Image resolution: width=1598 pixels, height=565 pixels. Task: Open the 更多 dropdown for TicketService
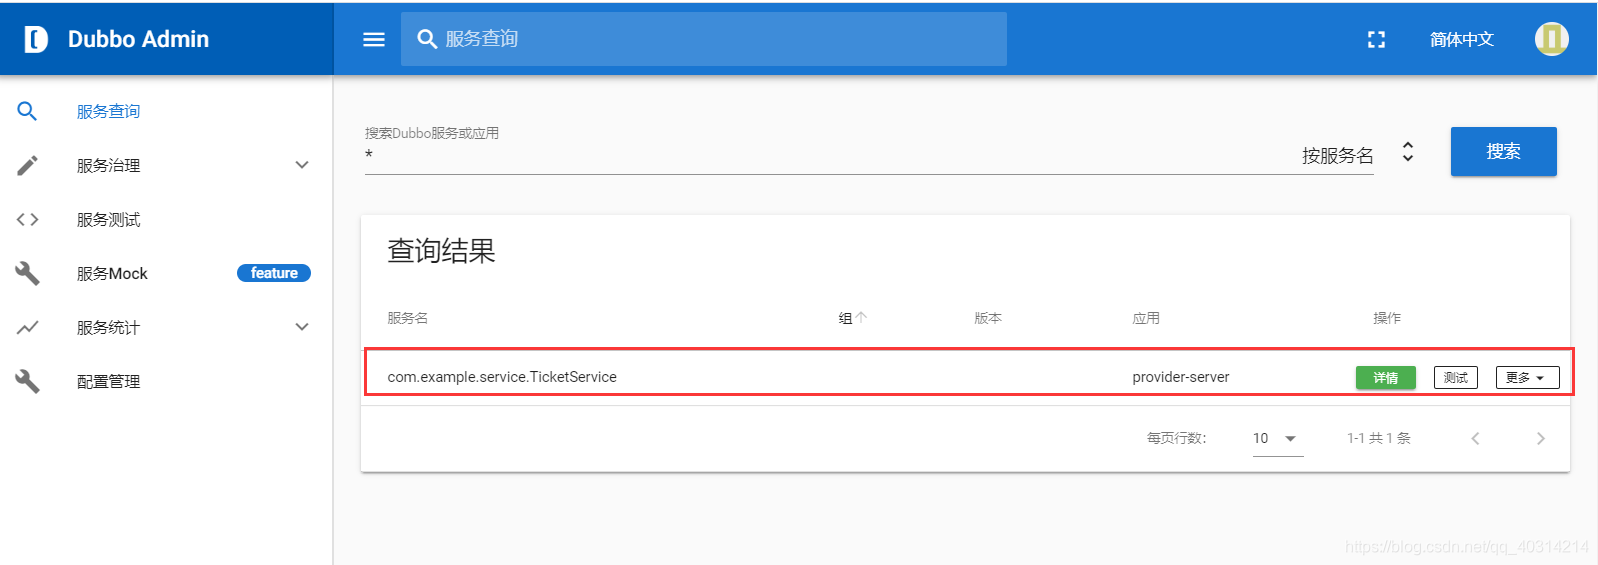click(x=1527, y=377)
